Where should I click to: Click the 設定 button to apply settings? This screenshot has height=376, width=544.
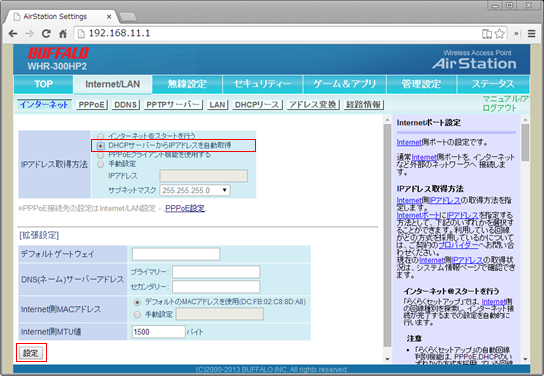(x=31, y=353)
